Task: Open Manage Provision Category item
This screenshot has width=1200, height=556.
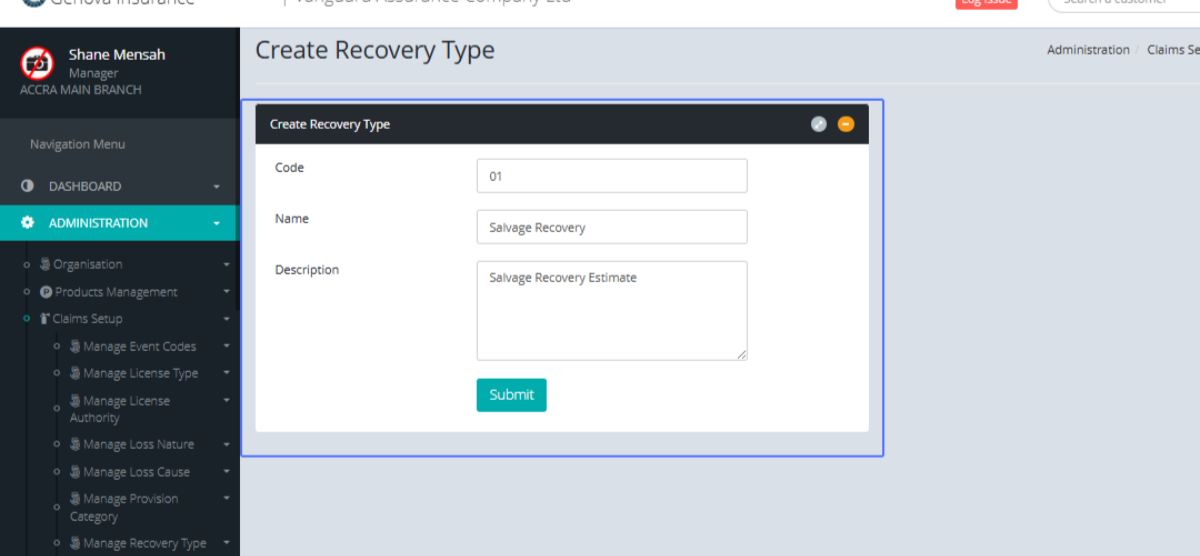Action: coord(129,507)
